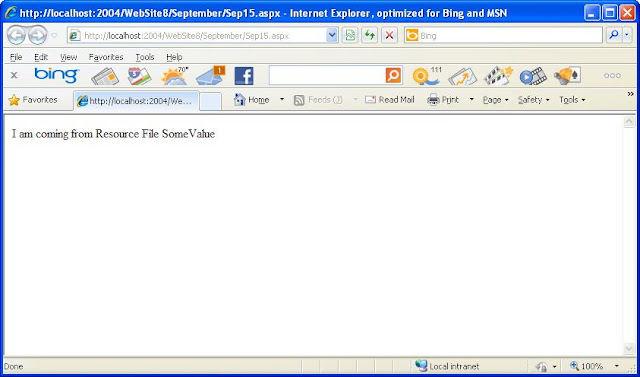Click the address bar URL field
Screen dimensions: 640x377
click(x=198, y=35)
